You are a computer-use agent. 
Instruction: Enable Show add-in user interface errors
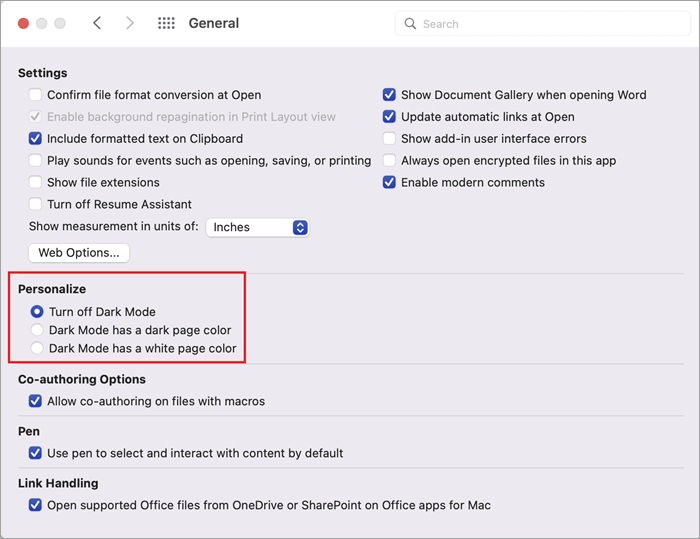(x=390, y=139)
